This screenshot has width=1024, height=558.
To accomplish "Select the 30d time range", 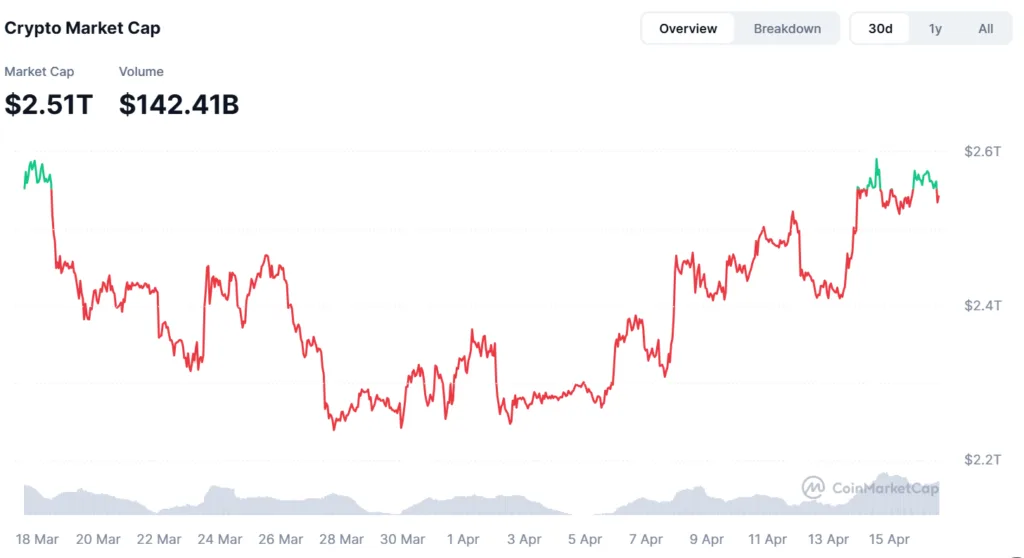I will click(x=880, y=29).
